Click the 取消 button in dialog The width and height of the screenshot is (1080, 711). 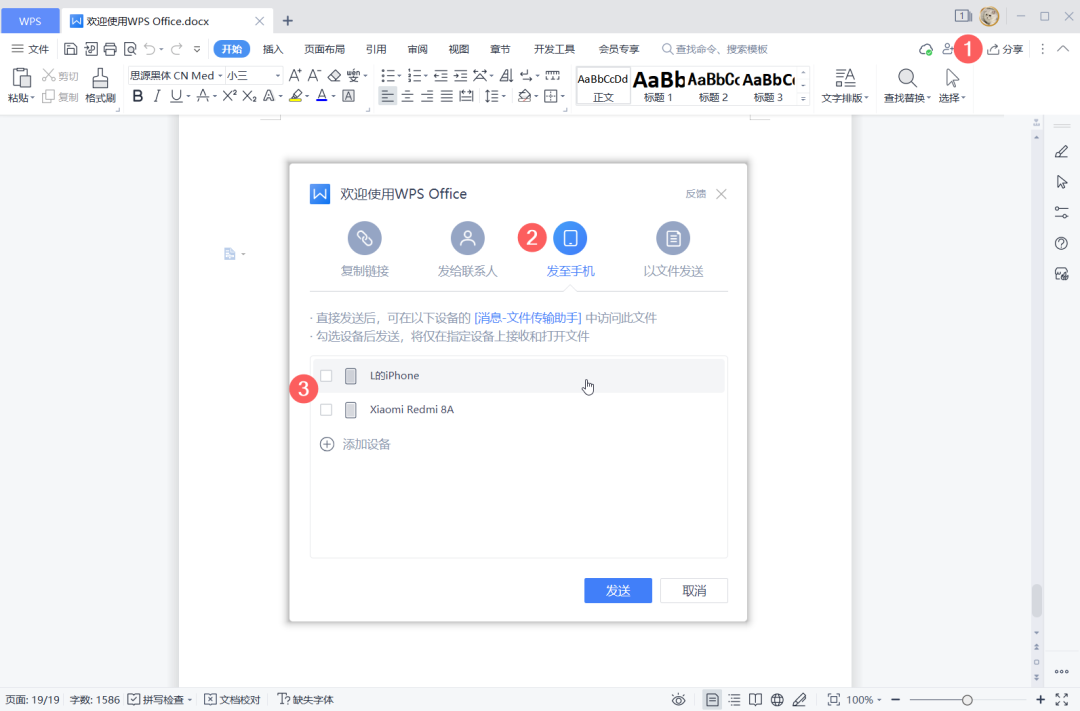[x=694, y=590]
